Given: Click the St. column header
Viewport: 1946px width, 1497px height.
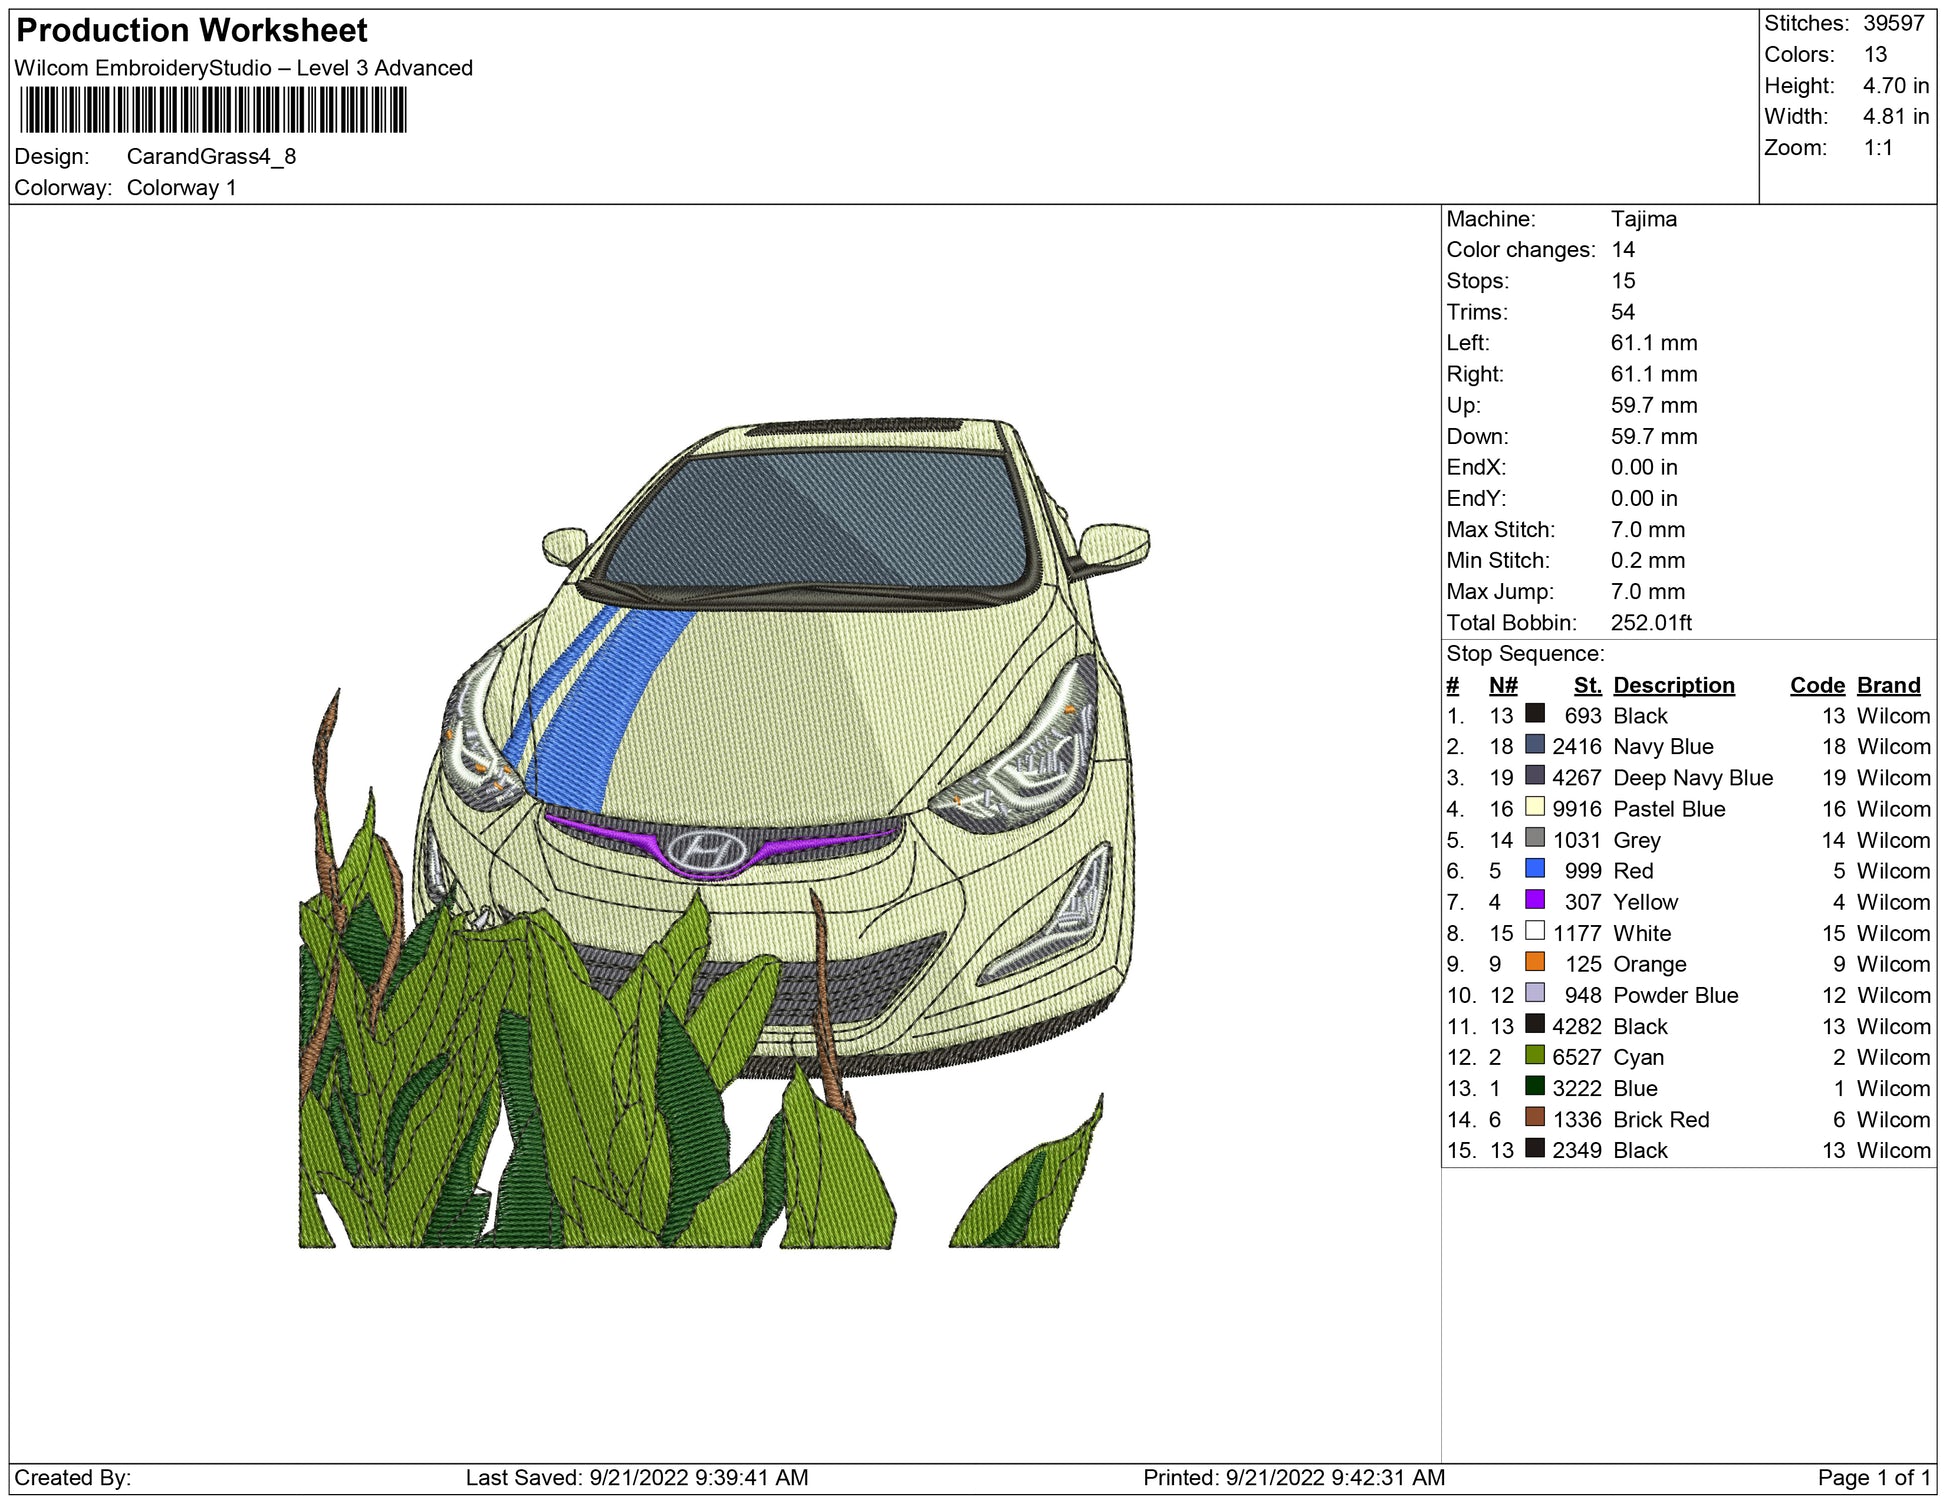Looking at the screenshot, I should click(1587, 685).
